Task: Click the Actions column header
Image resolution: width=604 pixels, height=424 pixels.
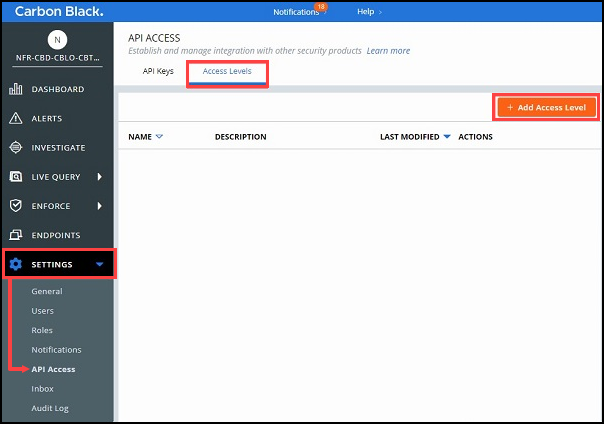Action: tap(475, 137)
